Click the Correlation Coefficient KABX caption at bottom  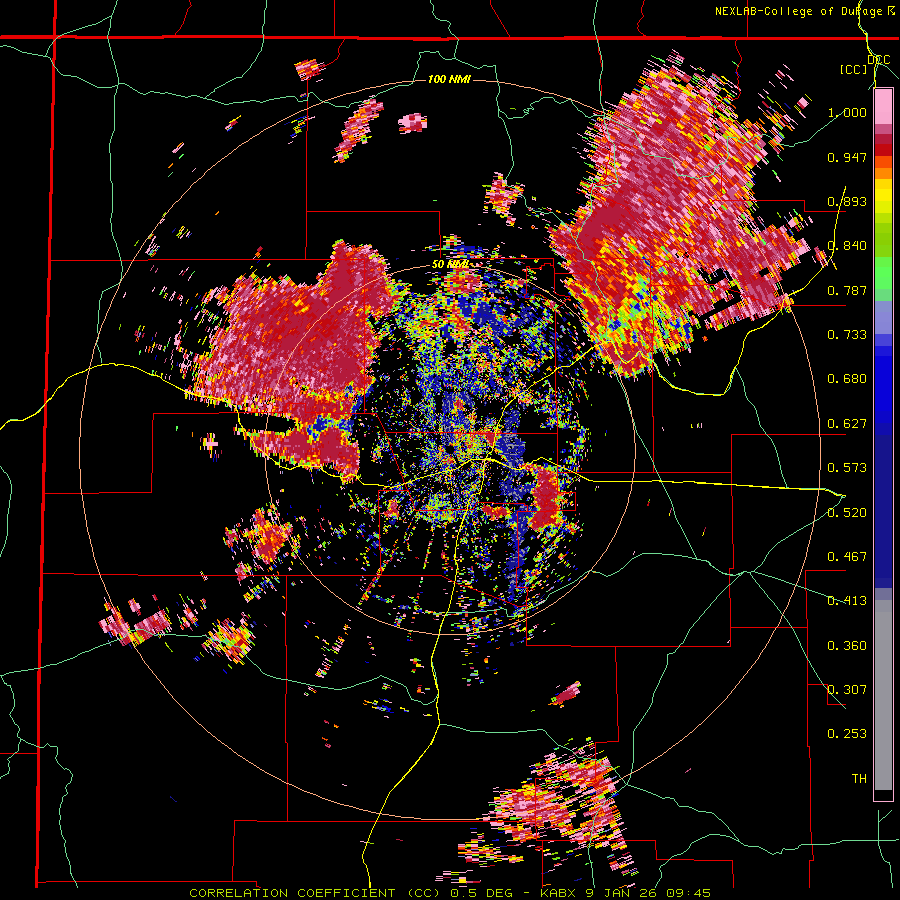click(450, 893)
